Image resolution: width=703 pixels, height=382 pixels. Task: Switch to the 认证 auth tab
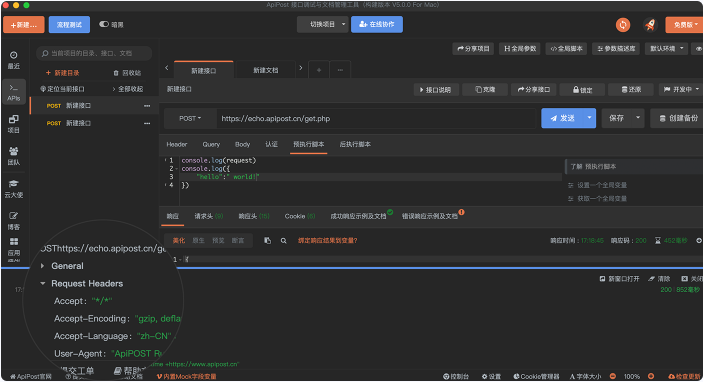(x=271, y=144)
